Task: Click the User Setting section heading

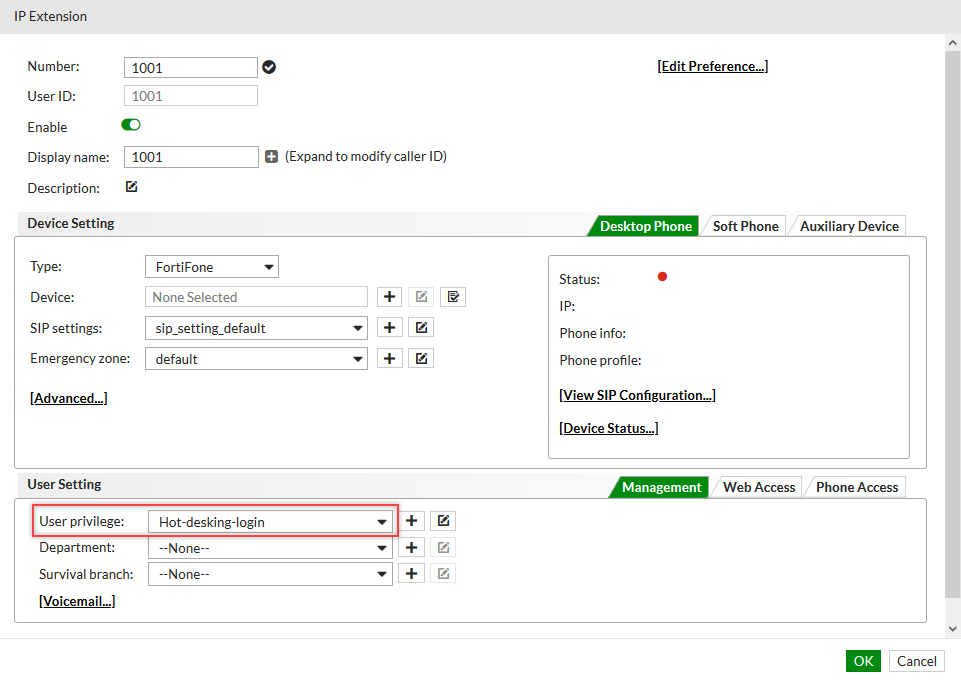Action: [64, 484]
